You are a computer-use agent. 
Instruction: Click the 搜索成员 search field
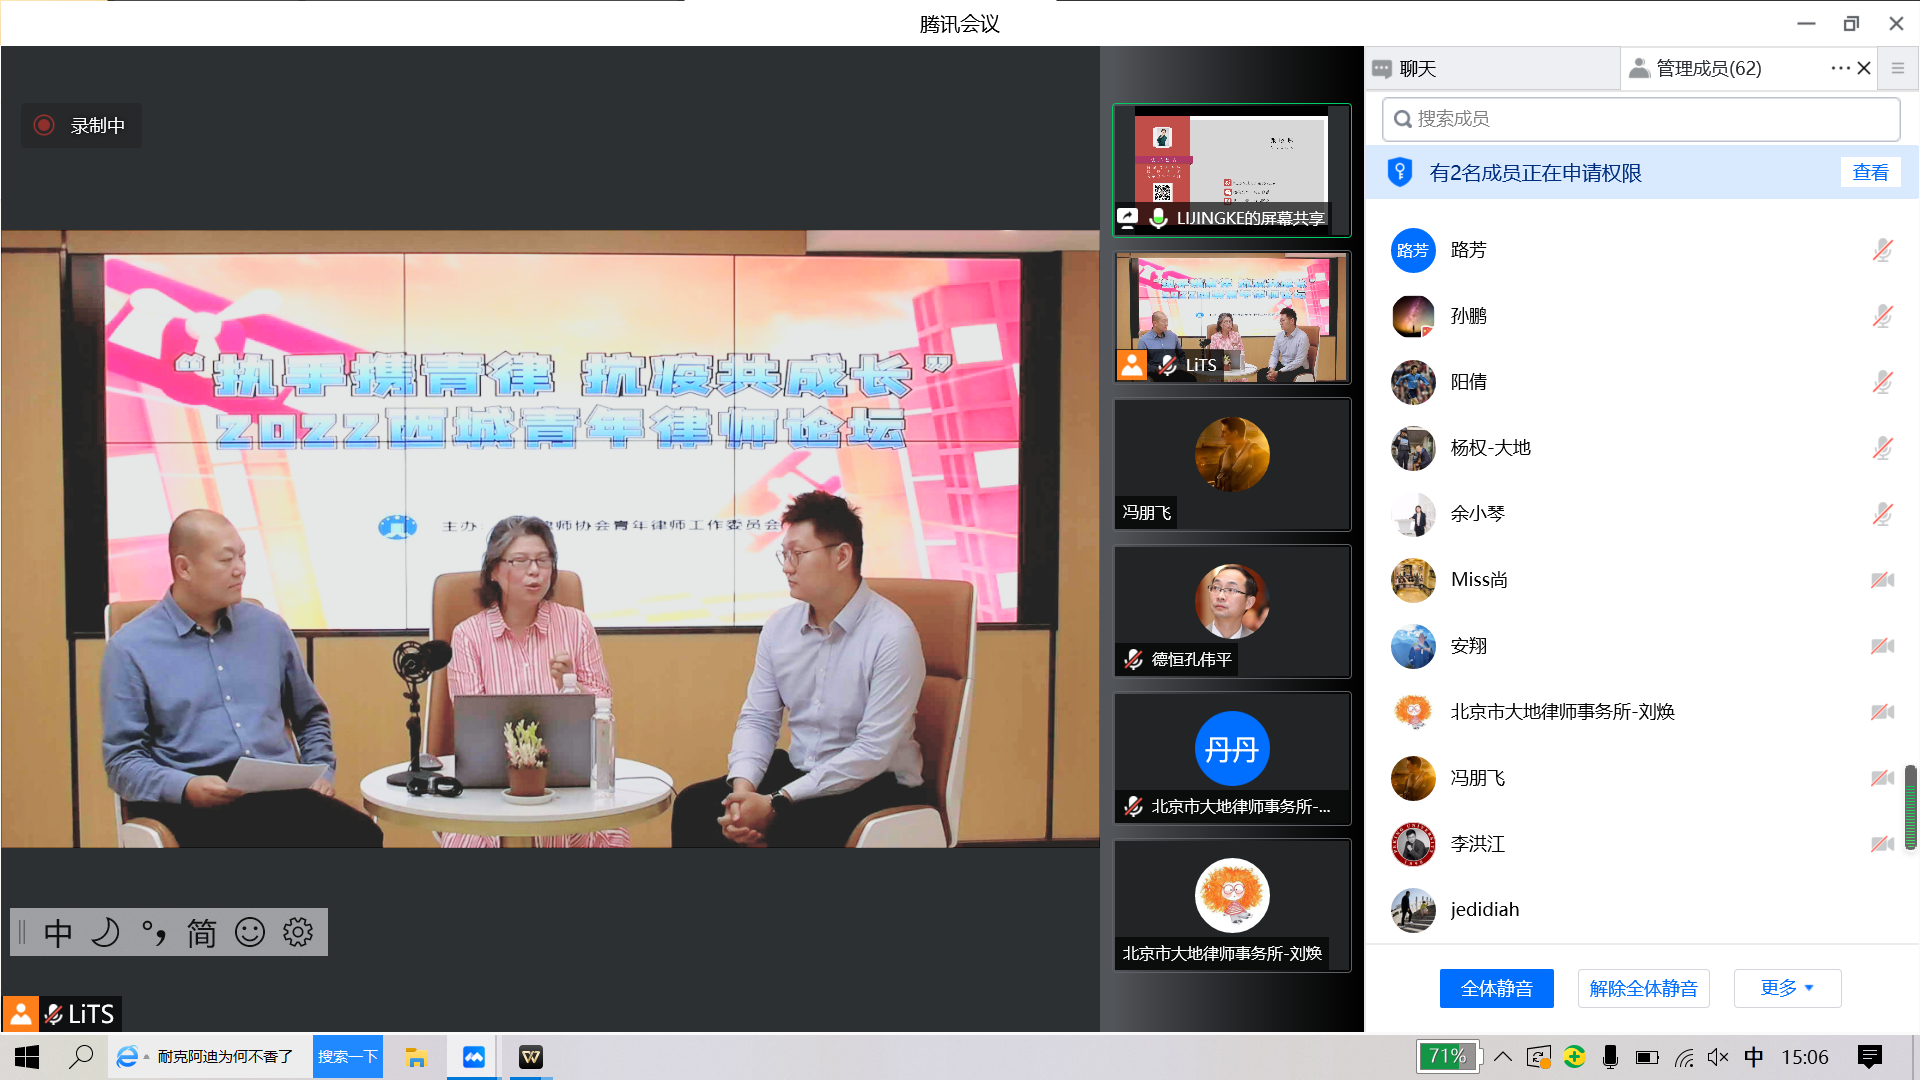tap(1640, 119)
